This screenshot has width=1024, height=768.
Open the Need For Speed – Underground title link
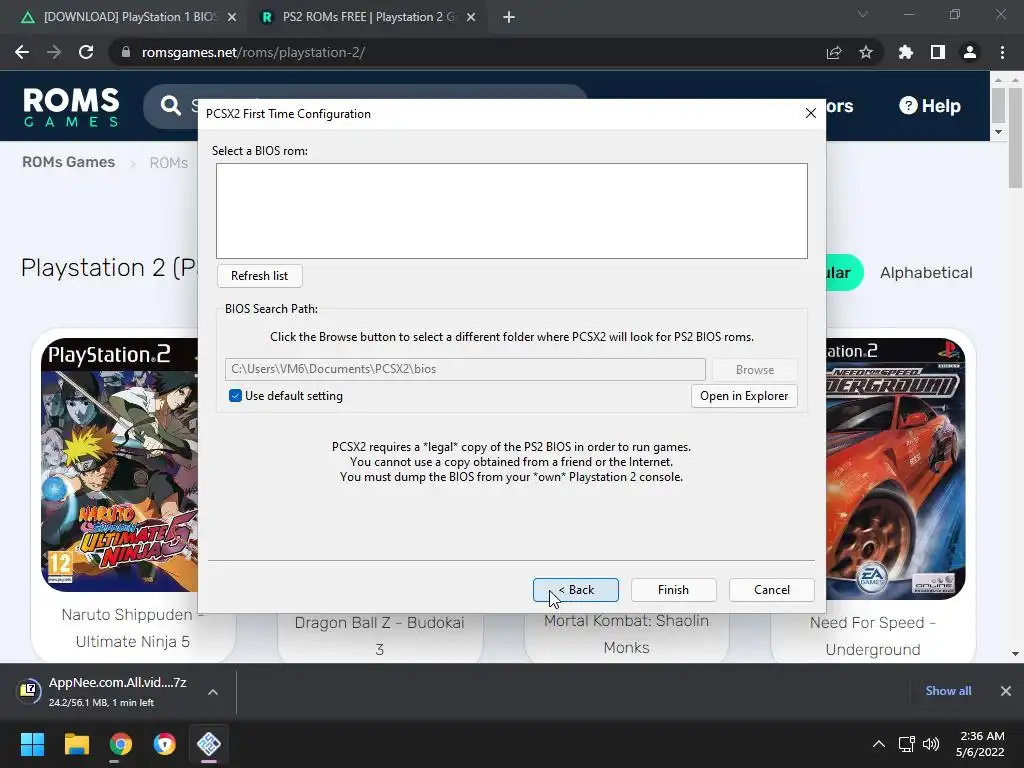pos(872,636)
